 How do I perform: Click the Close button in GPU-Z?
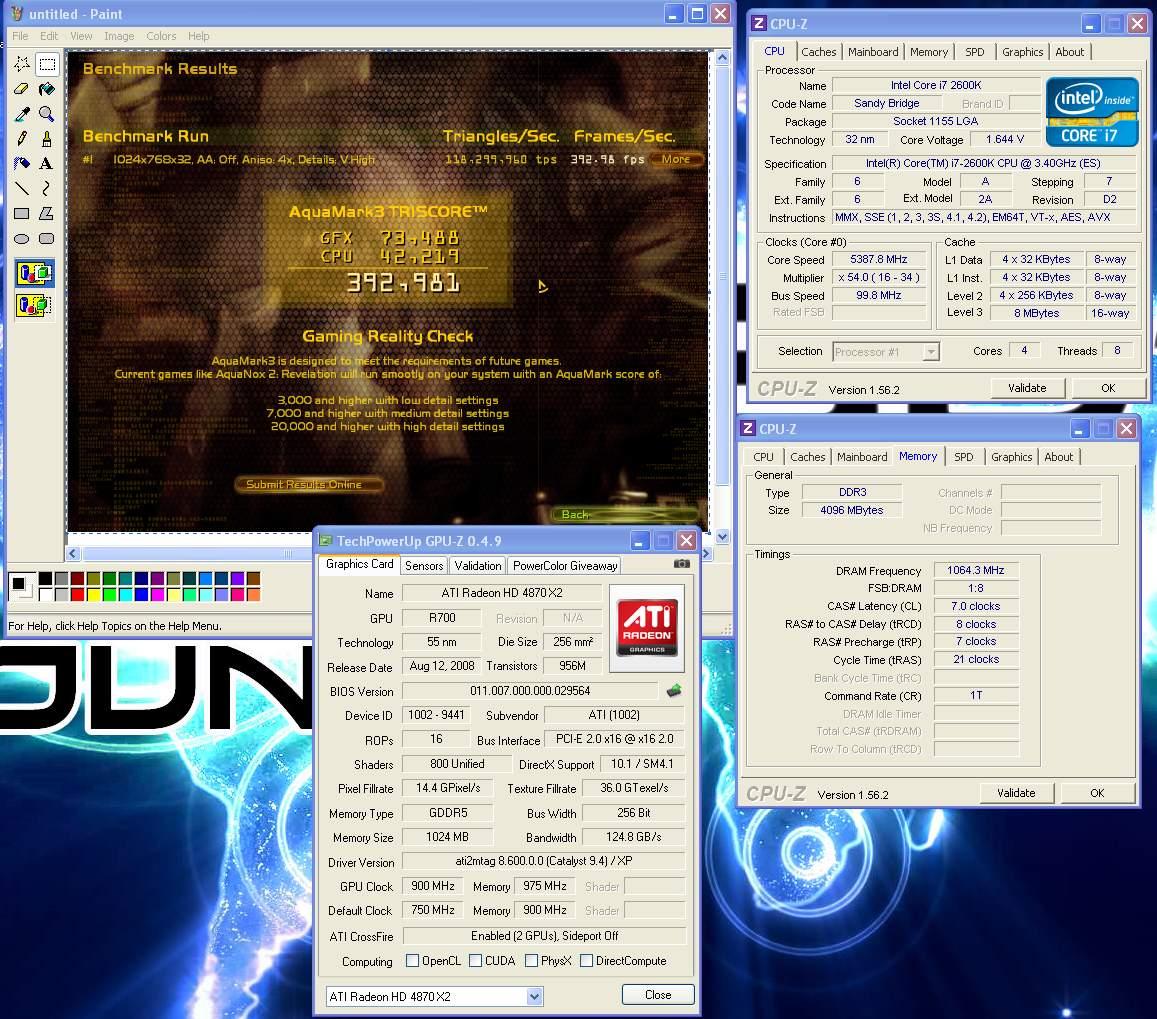[x=657, y=995]
